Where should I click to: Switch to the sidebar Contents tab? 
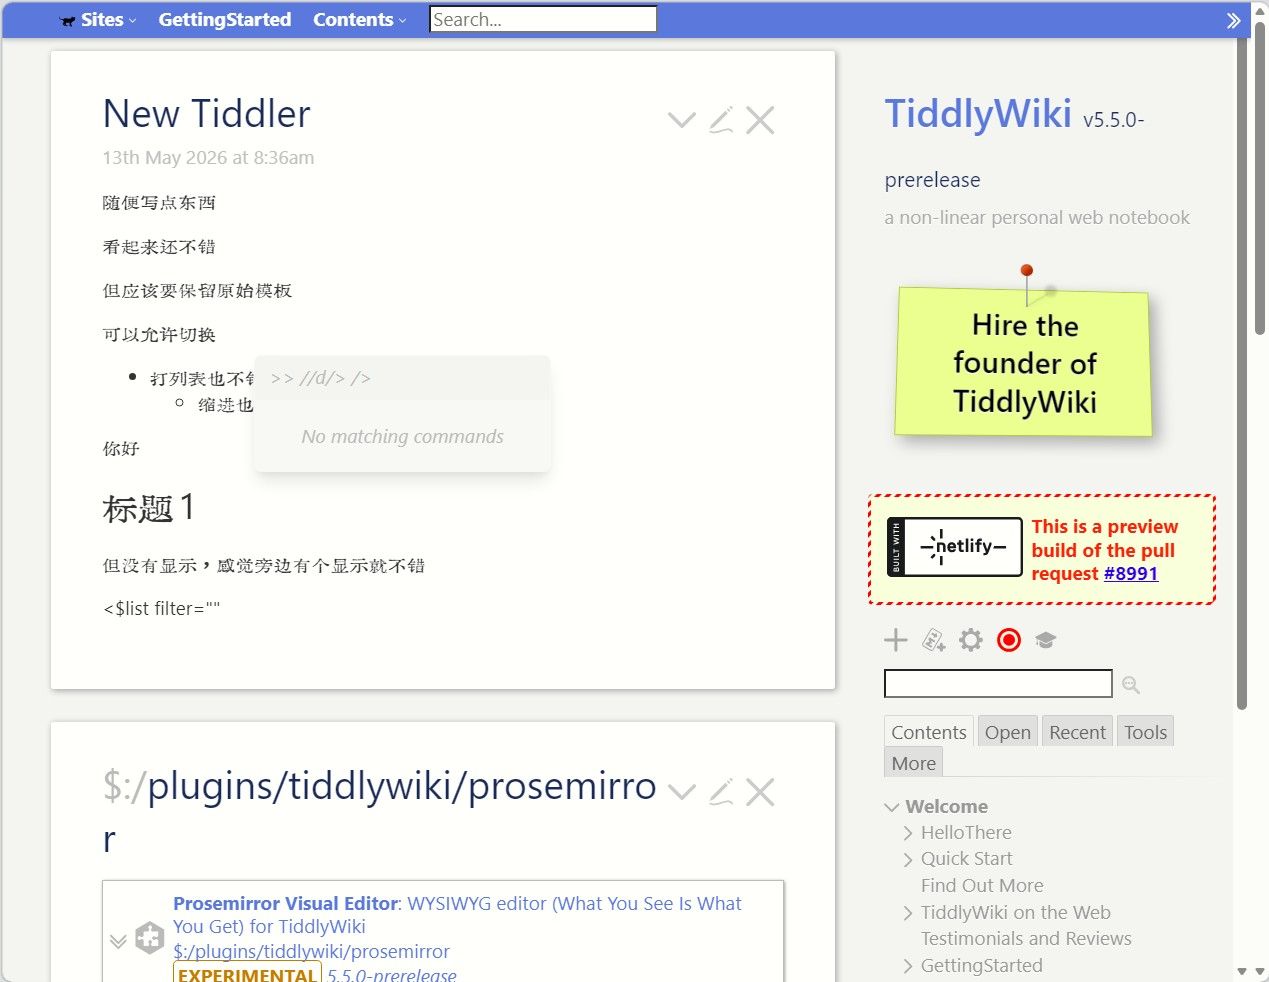coord(929,732)
